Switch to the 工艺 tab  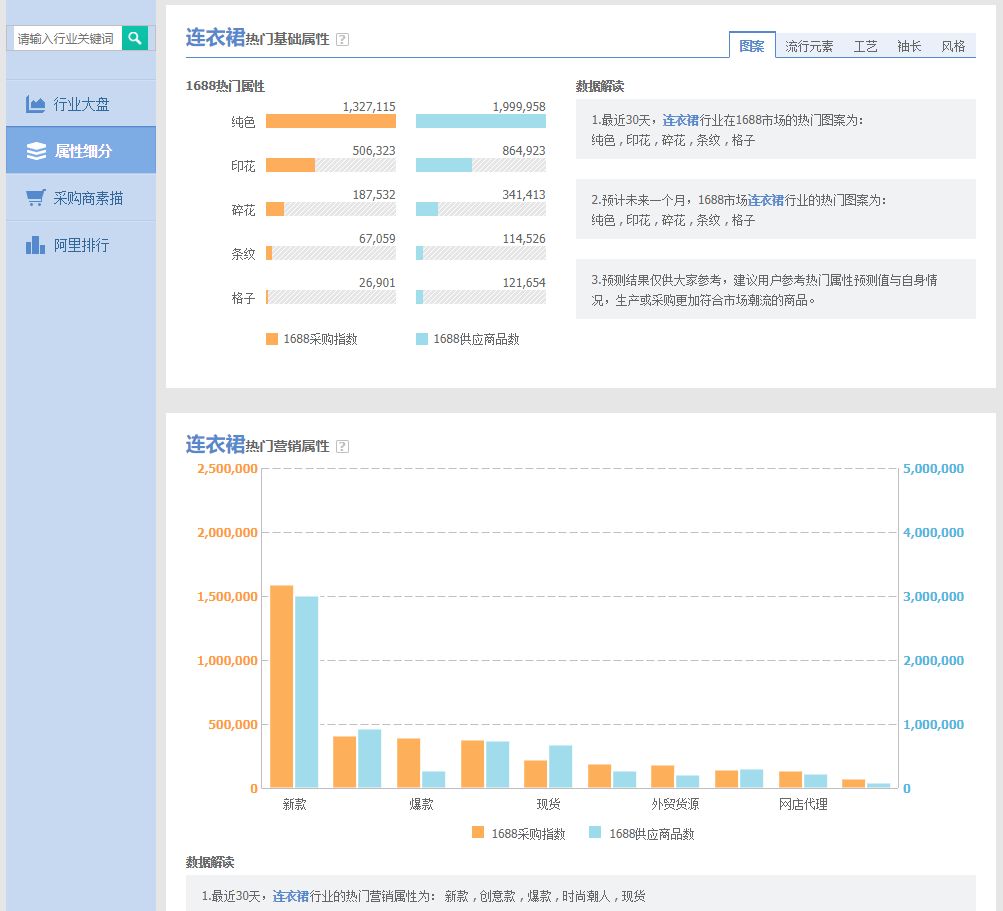pos(864,46)
